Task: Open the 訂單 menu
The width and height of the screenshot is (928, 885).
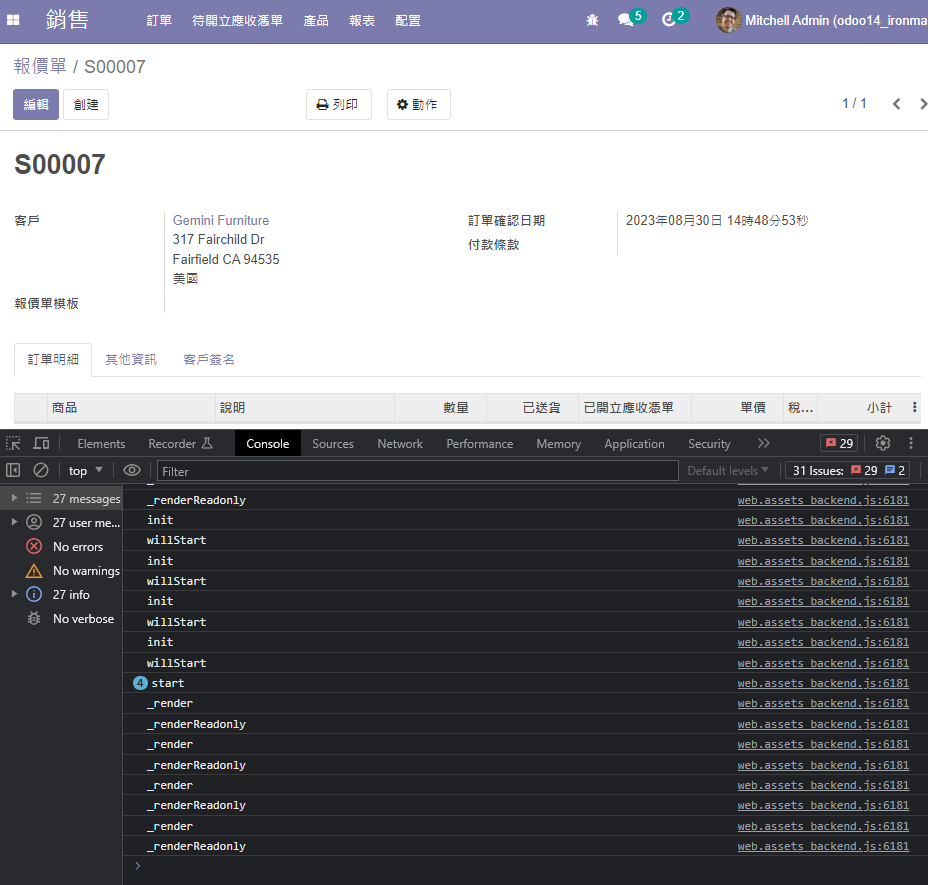Action: [159, 21]
